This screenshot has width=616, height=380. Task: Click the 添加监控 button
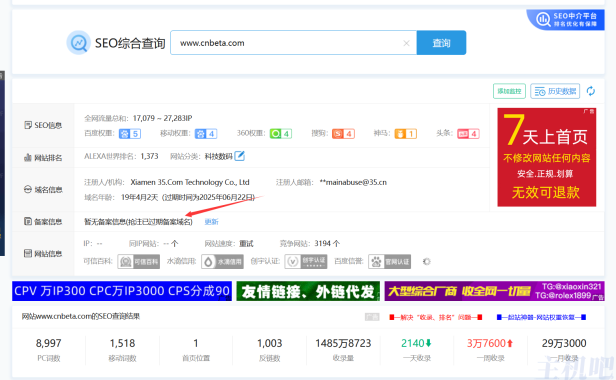tap(509, 91)
